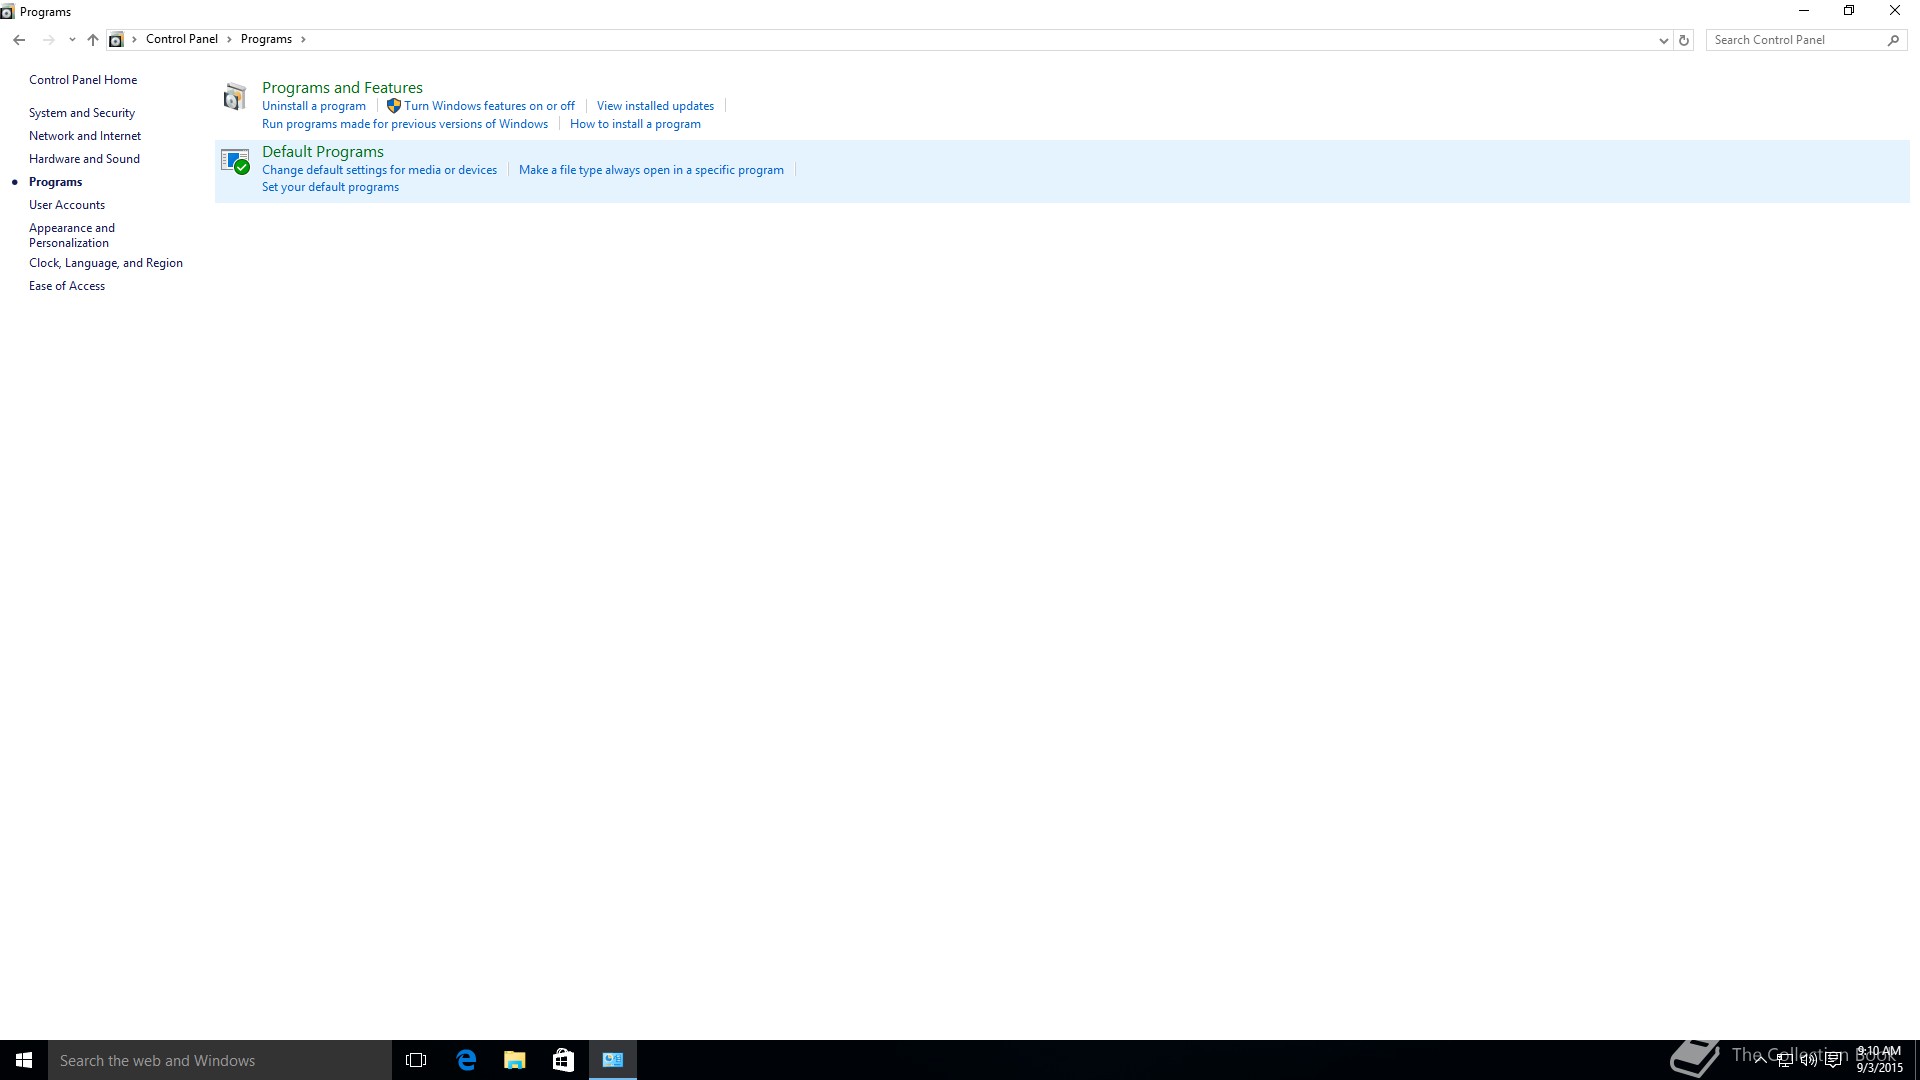Viewport: 1920px width, 1080px height.
Task: Open Microsoft Edge from the taskbar
Action: (466, 1060)
